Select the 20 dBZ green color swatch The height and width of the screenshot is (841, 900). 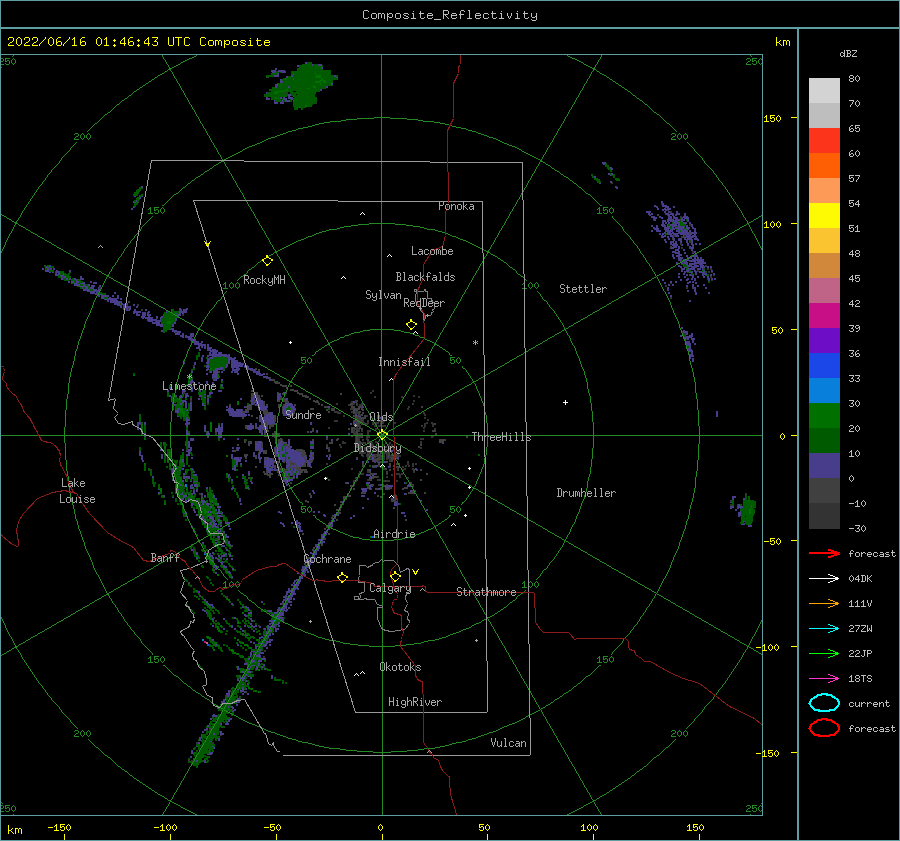pos(824,416)
